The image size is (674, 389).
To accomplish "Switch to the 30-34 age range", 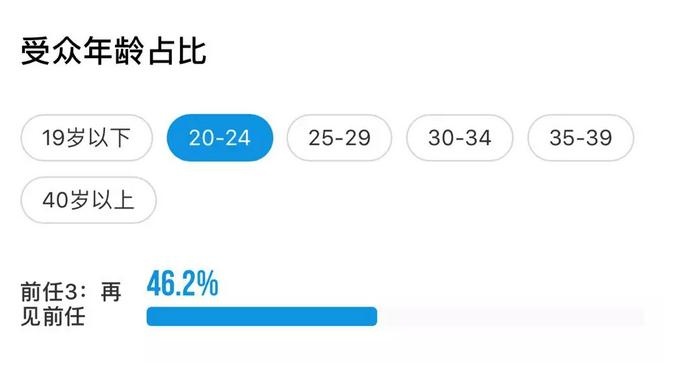I will [x=460, y=138].
